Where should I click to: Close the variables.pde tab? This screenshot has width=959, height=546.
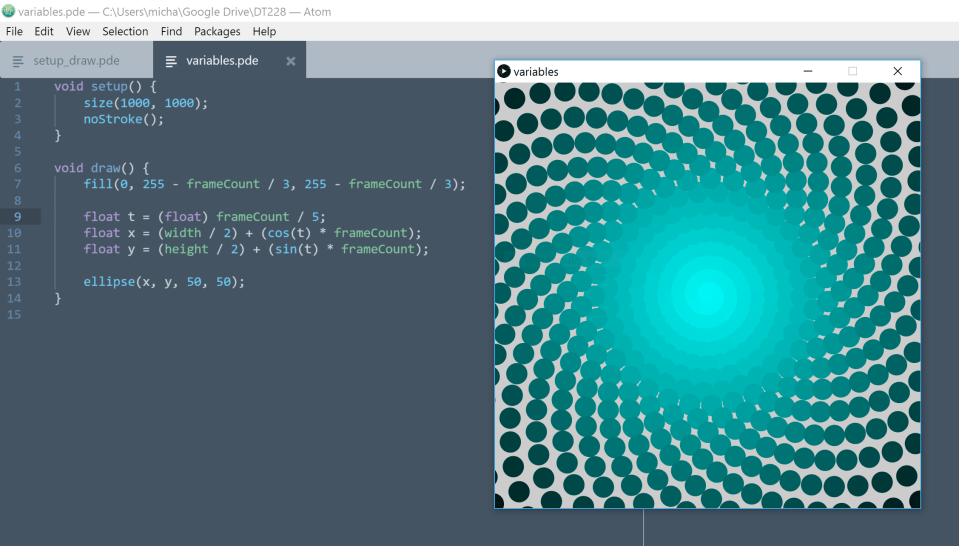coord(291,61)
